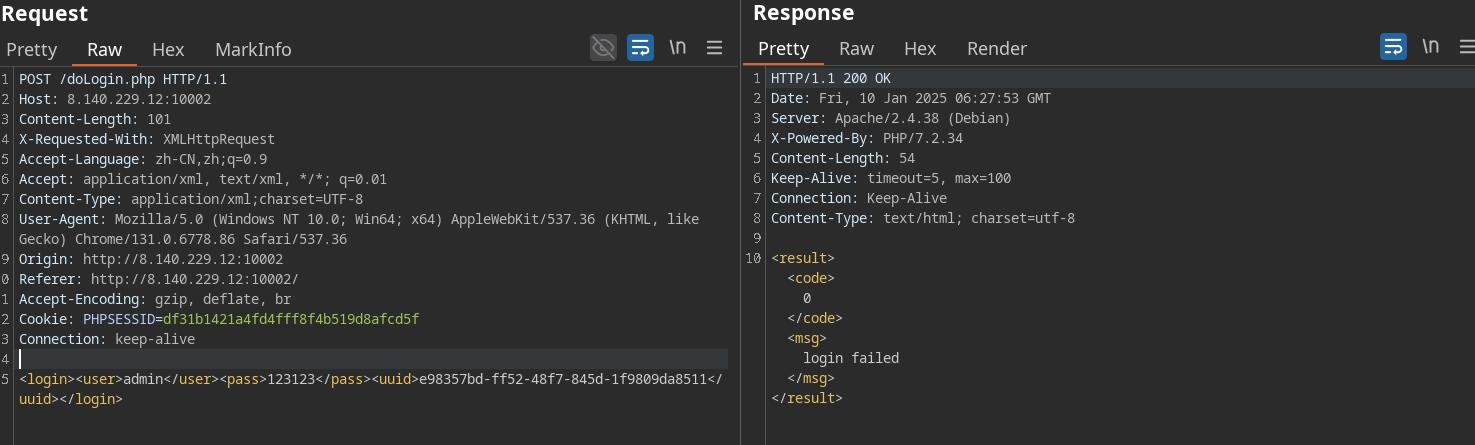
Task: Open the Response panel hamburger menu
Action: [1466, 46]
